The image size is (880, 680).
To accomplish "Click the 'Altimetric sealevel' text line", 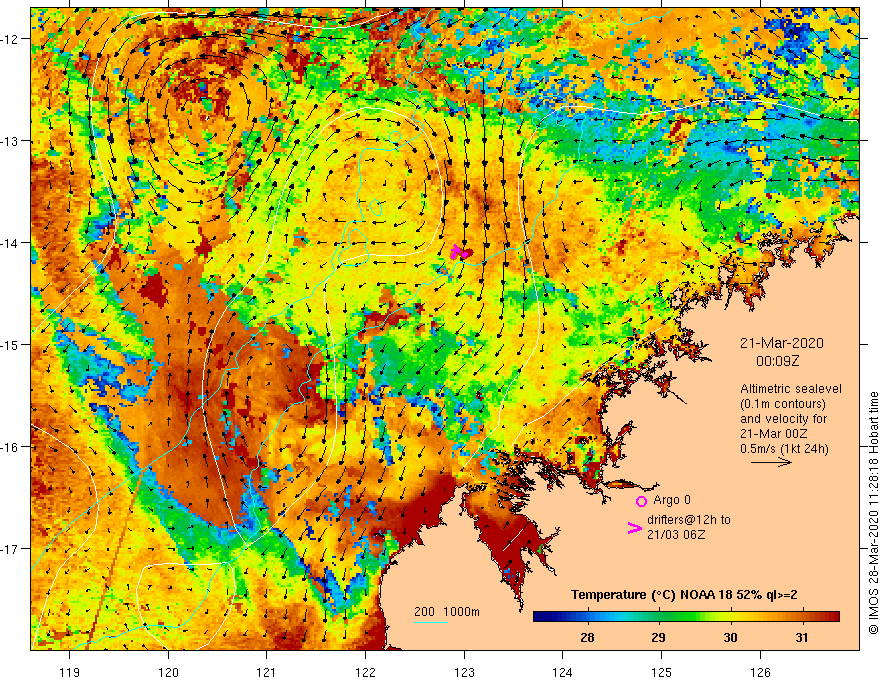I will tap(791, 389).
